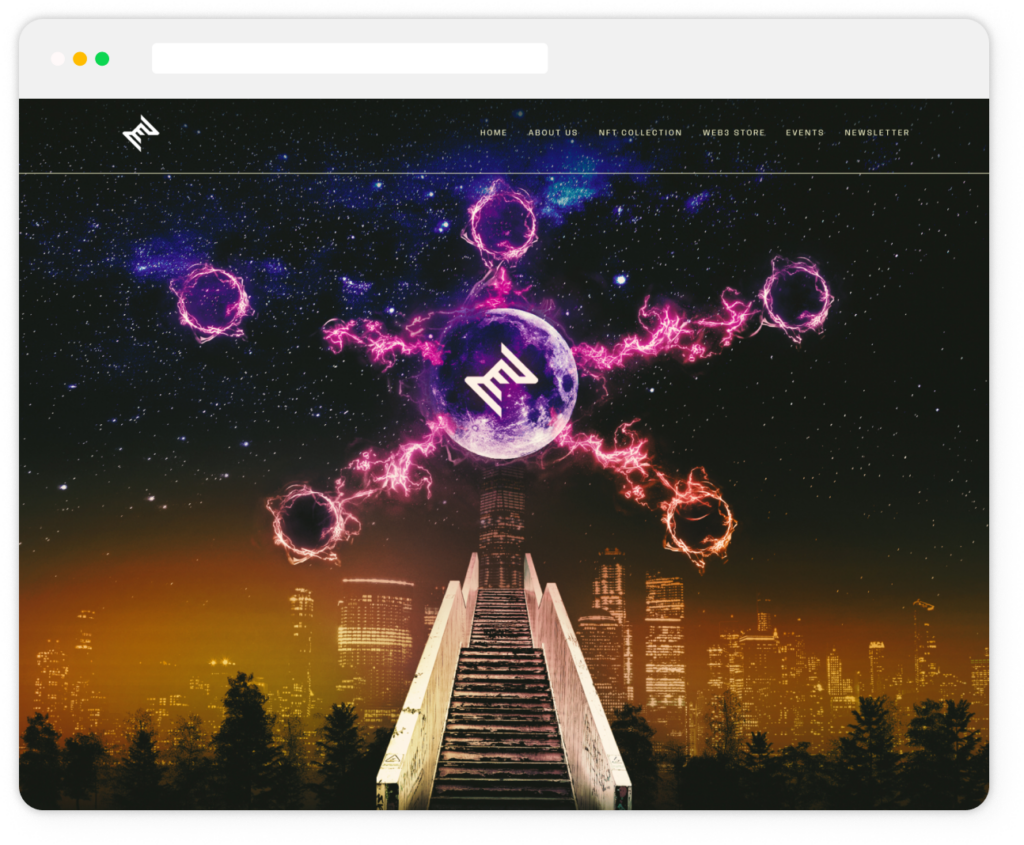Visit the Web3 Store link
1024x845 pixels.
click(734, 133)
